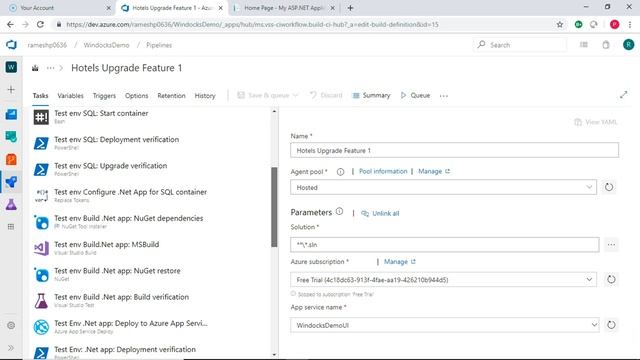Image resolution: width=640 pixels, height=360 pixels.
Task: Open the Azure subscription Free Trial dropdown
Action: (x=443, y=280)
